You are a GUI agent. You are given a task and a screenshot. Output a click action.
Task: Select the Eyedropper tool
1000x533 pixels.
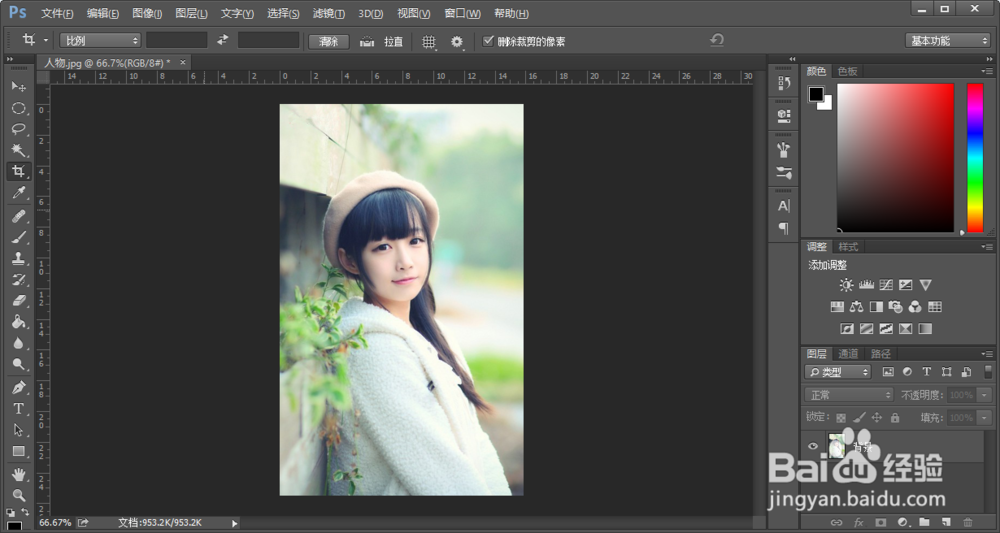coord(18,192)
